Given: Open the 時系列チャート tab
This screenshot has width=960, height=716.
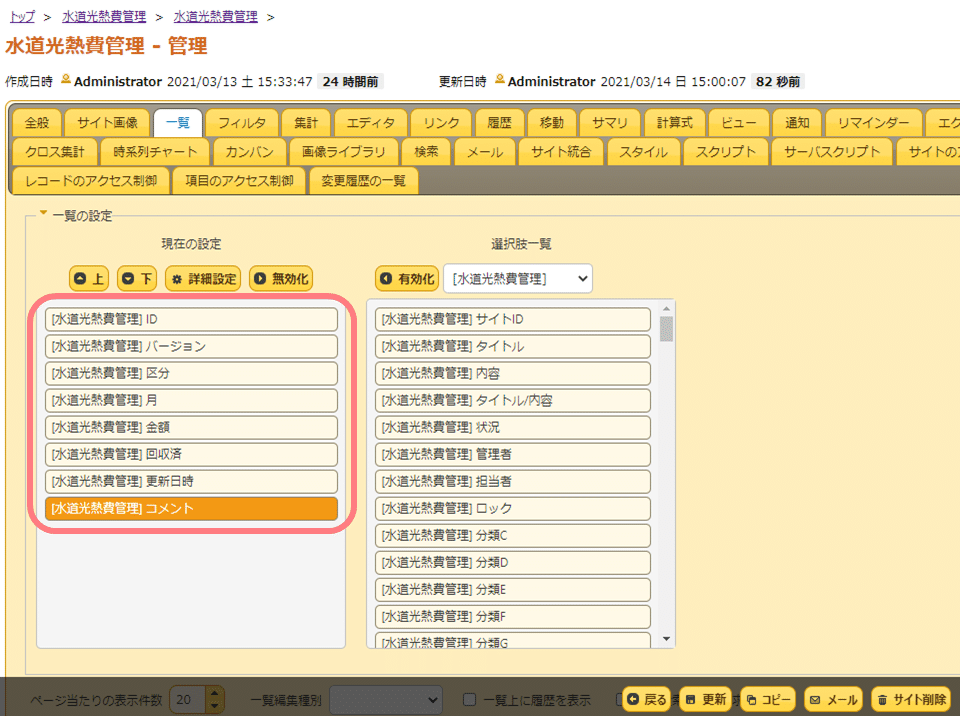Looking at the screenshot, I should (x=155, y=152).
